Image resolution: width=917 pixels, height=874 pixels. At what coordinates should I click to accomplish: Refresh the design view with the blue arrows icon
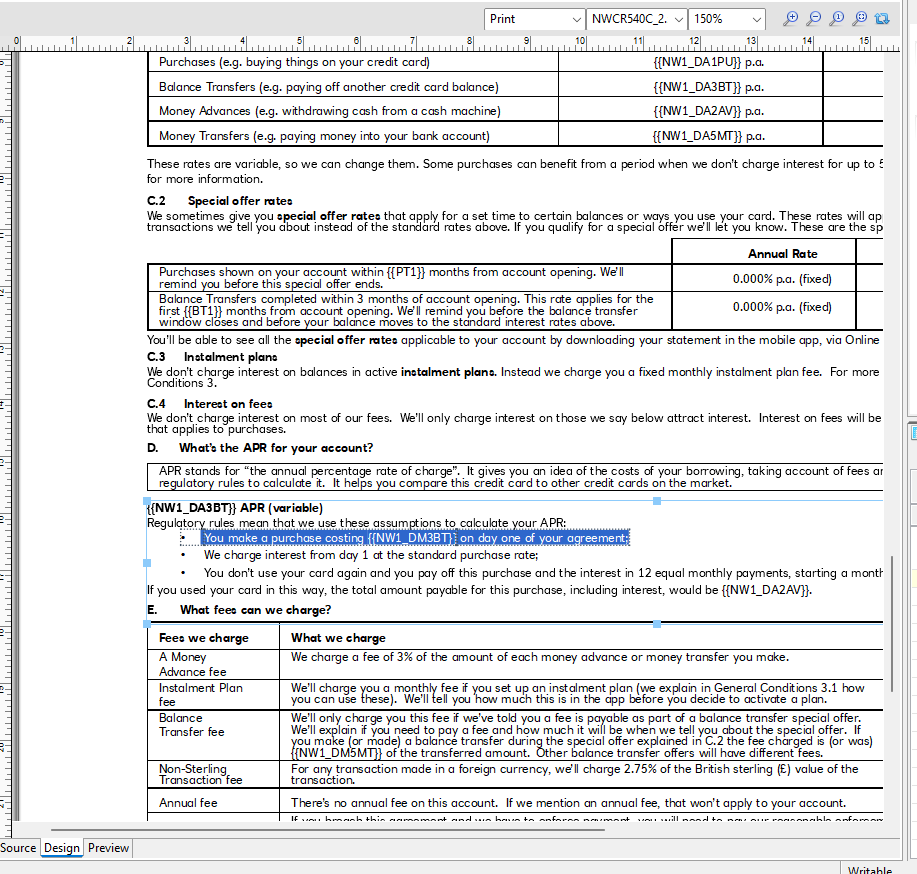coord(881,19)
